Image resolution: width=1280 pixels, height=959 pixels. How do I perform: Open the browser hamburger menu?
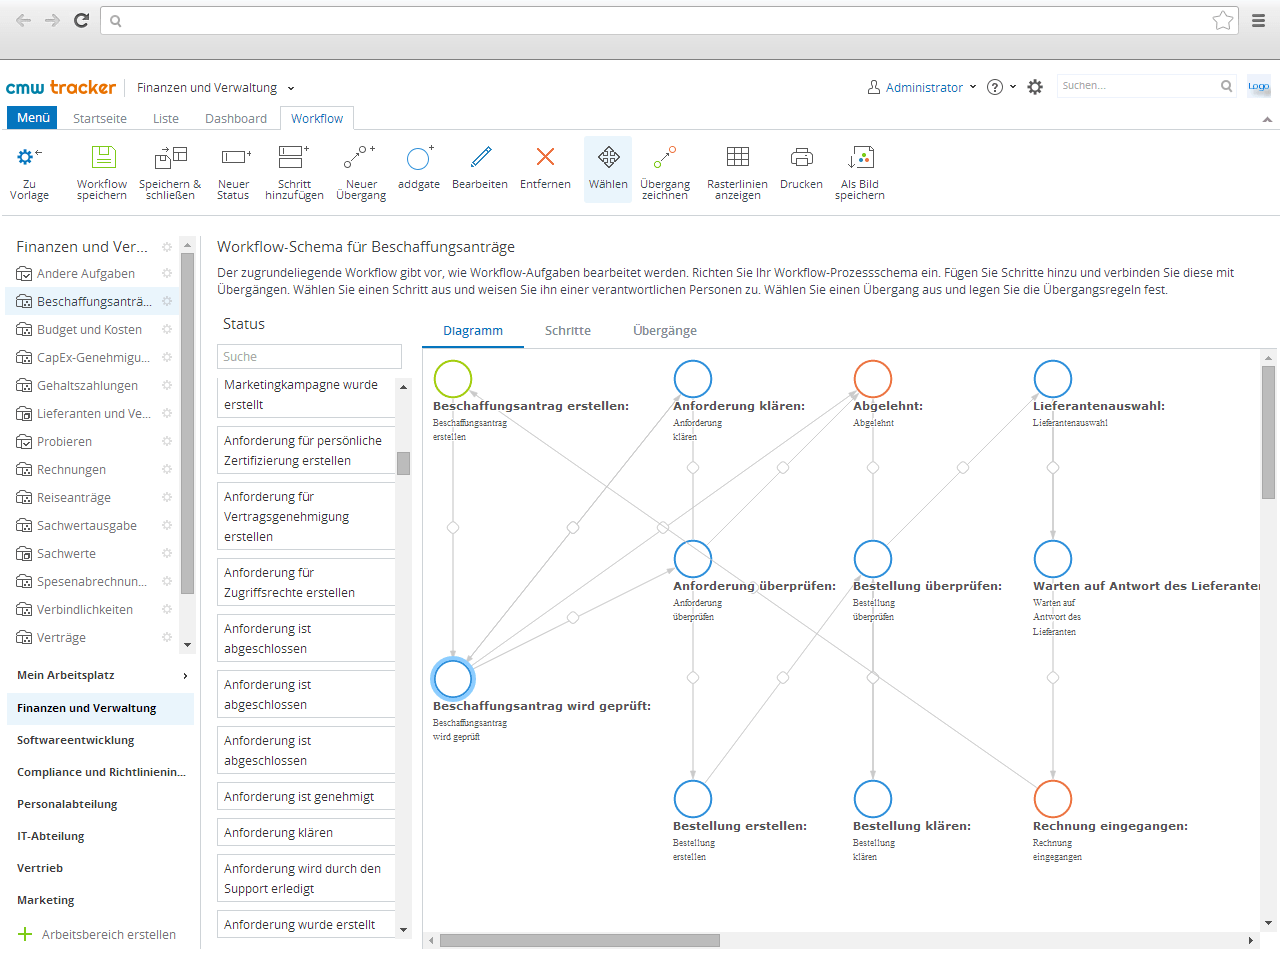1259,20
